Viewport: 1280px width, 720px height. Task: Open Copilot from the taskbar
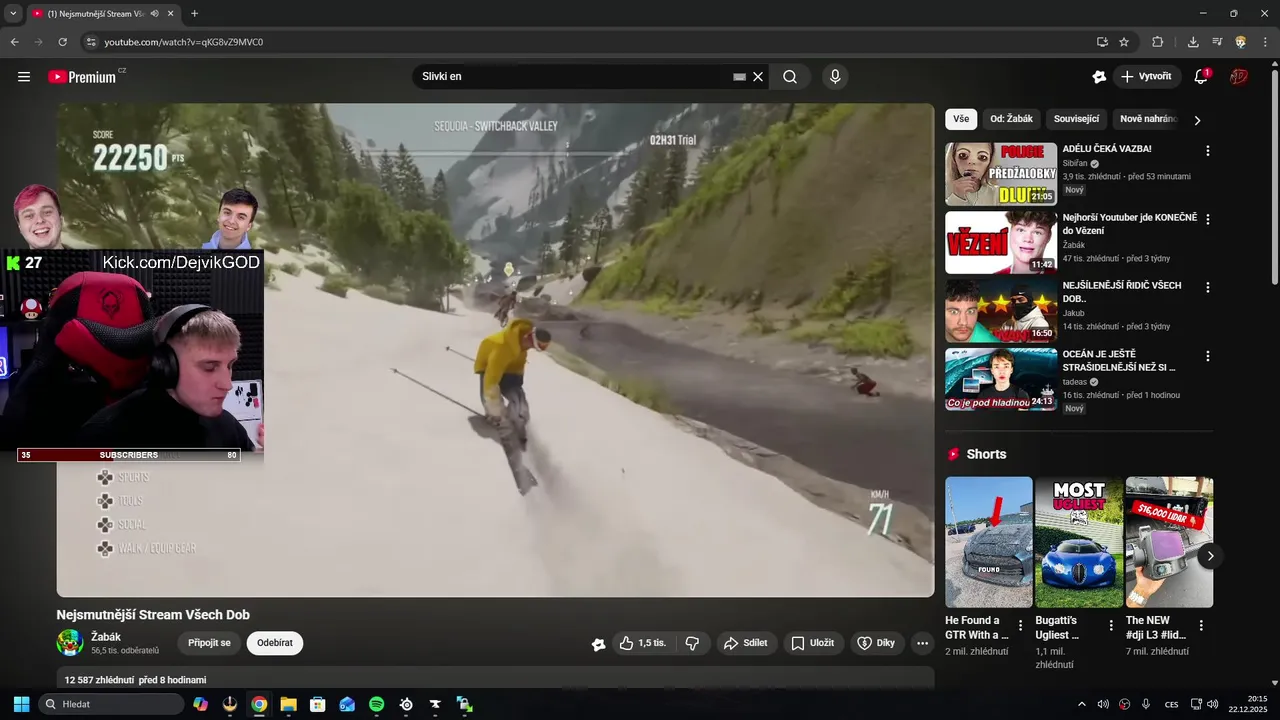point(200,704)
